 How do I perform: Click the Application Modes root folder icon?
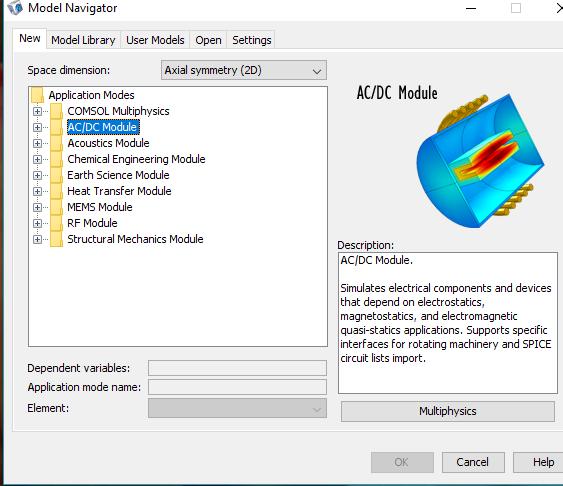coord(37,95)
